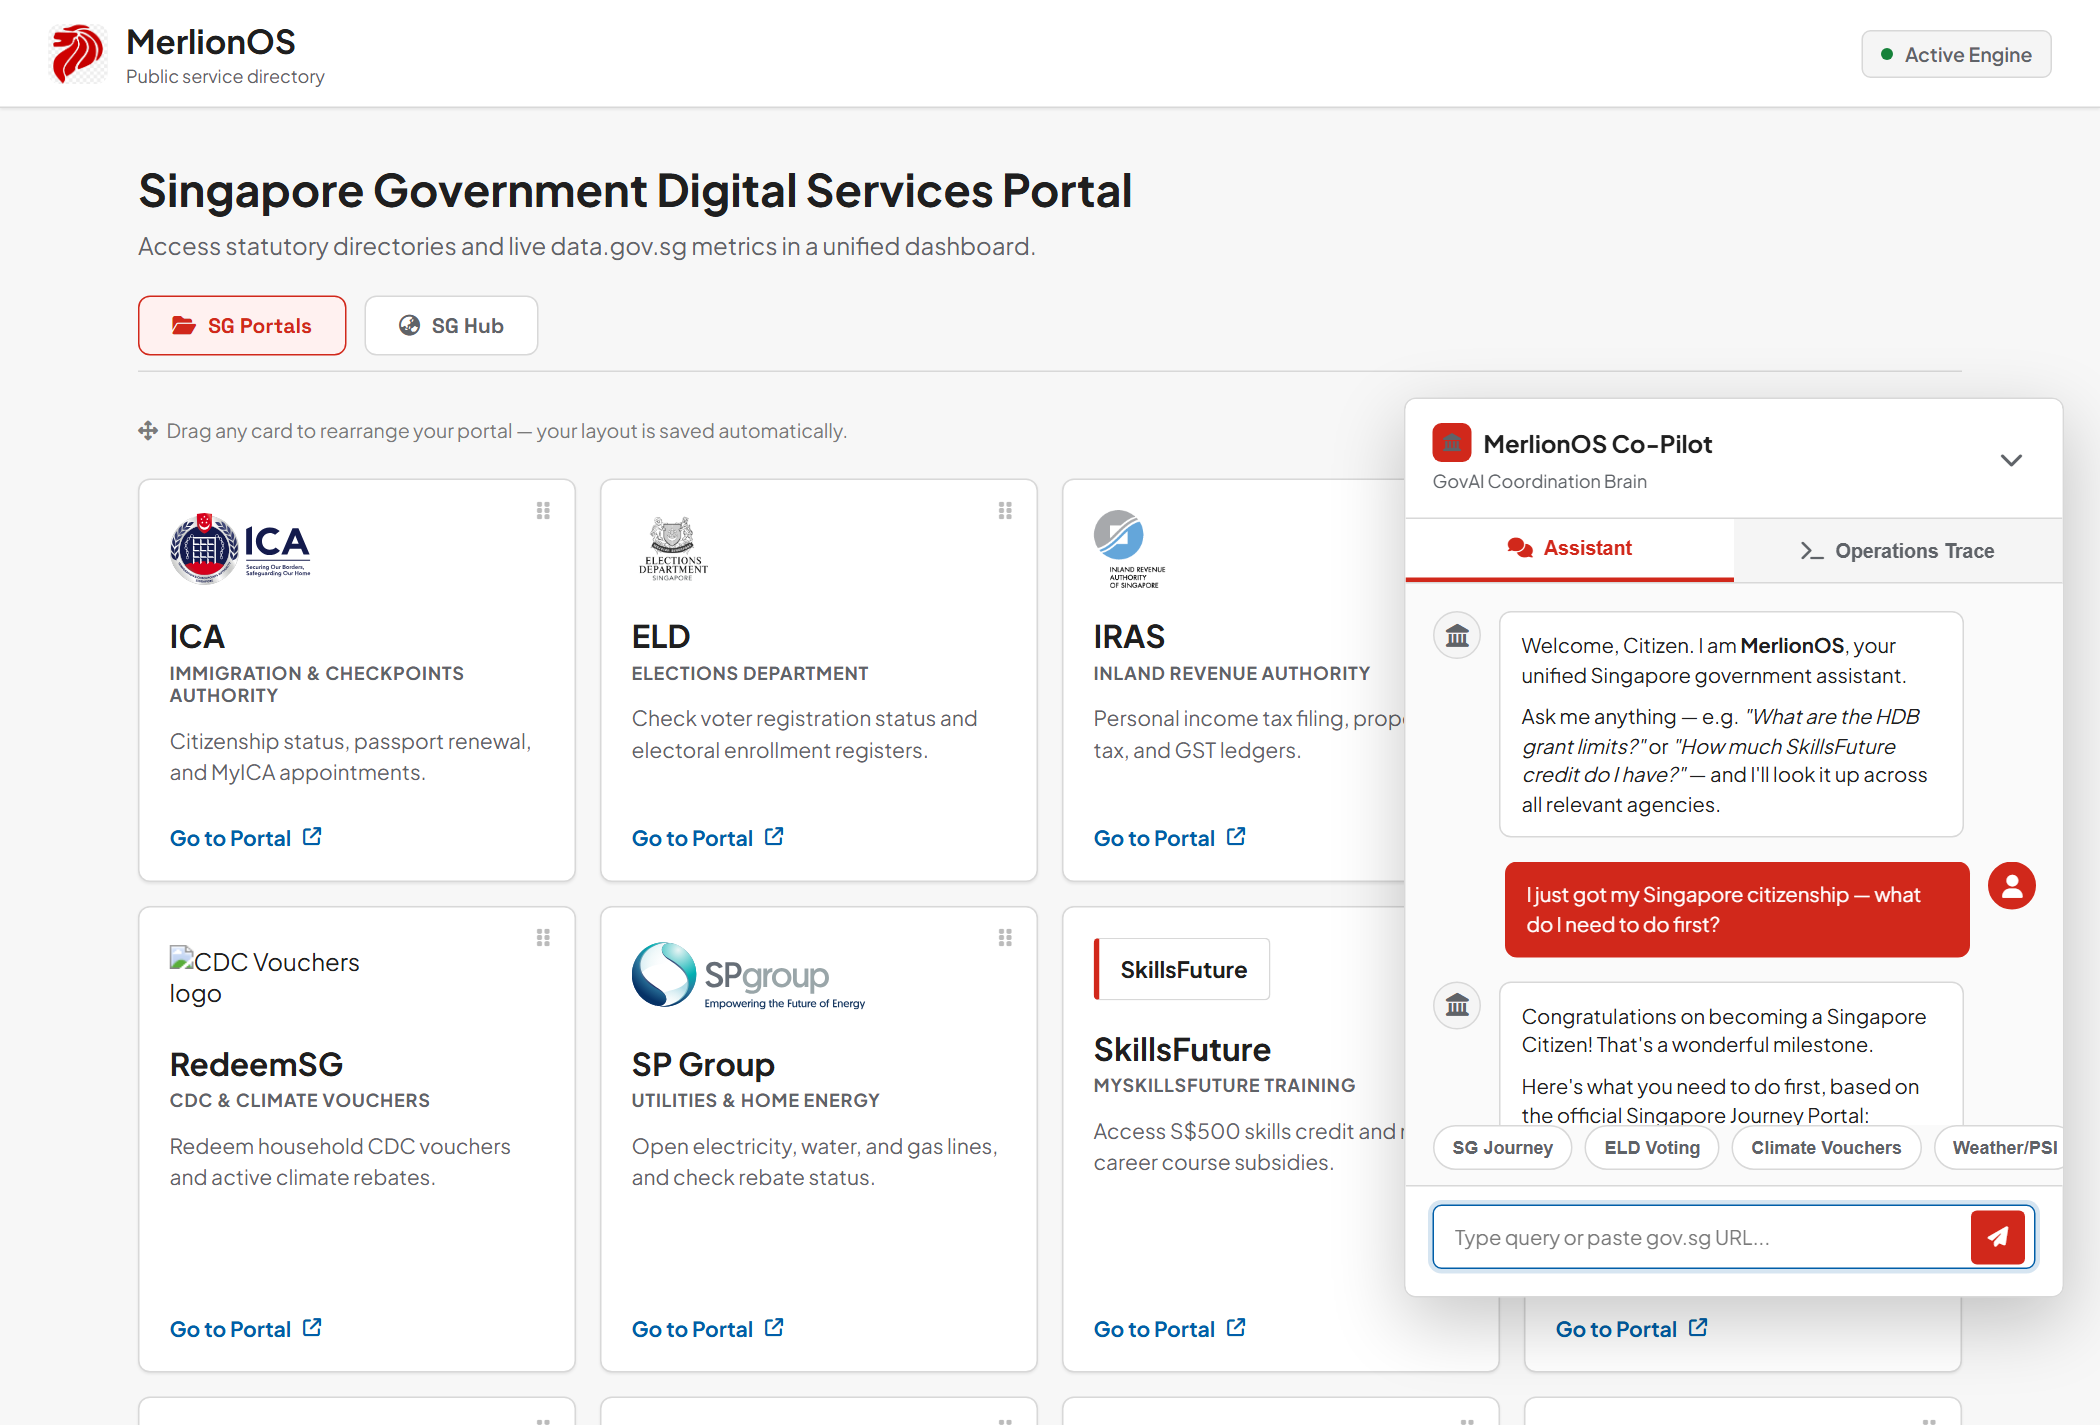Click the ICA card drag handle
Image resolution: width=2100 pixels, height=1425 pixels.
pos(543,511)
